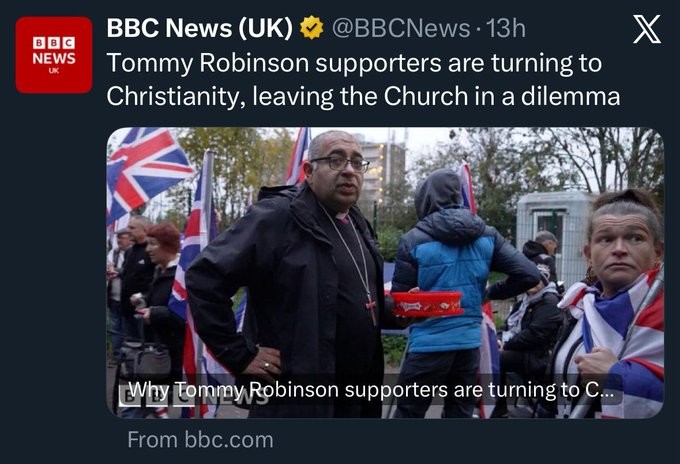Click the word Christianity in the tweet text
The width and height of the screenshot is (680, 464).
coord(173,96)
